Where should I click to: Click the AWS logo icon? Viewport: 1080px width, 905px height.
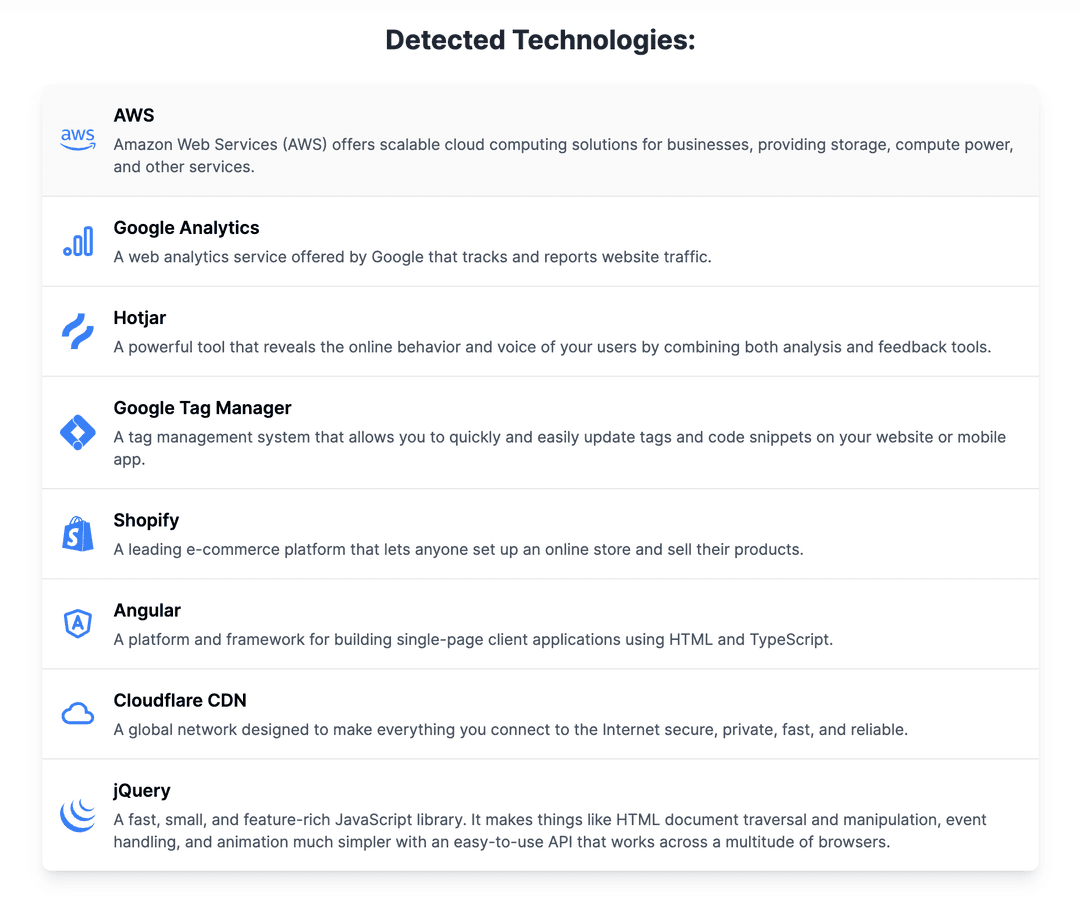(x=78, y=140)
